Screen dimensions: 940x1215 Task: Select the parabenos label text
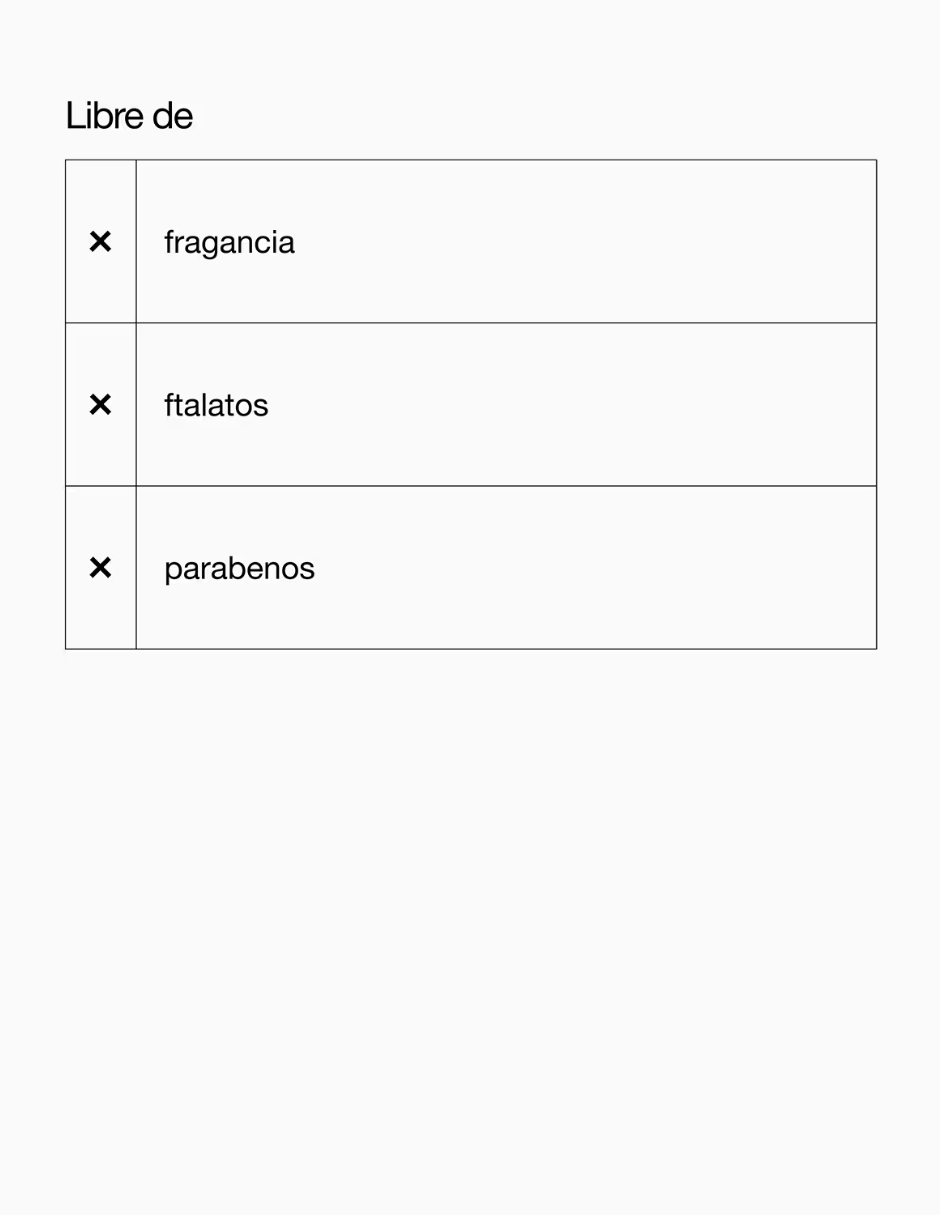[239, 569]
